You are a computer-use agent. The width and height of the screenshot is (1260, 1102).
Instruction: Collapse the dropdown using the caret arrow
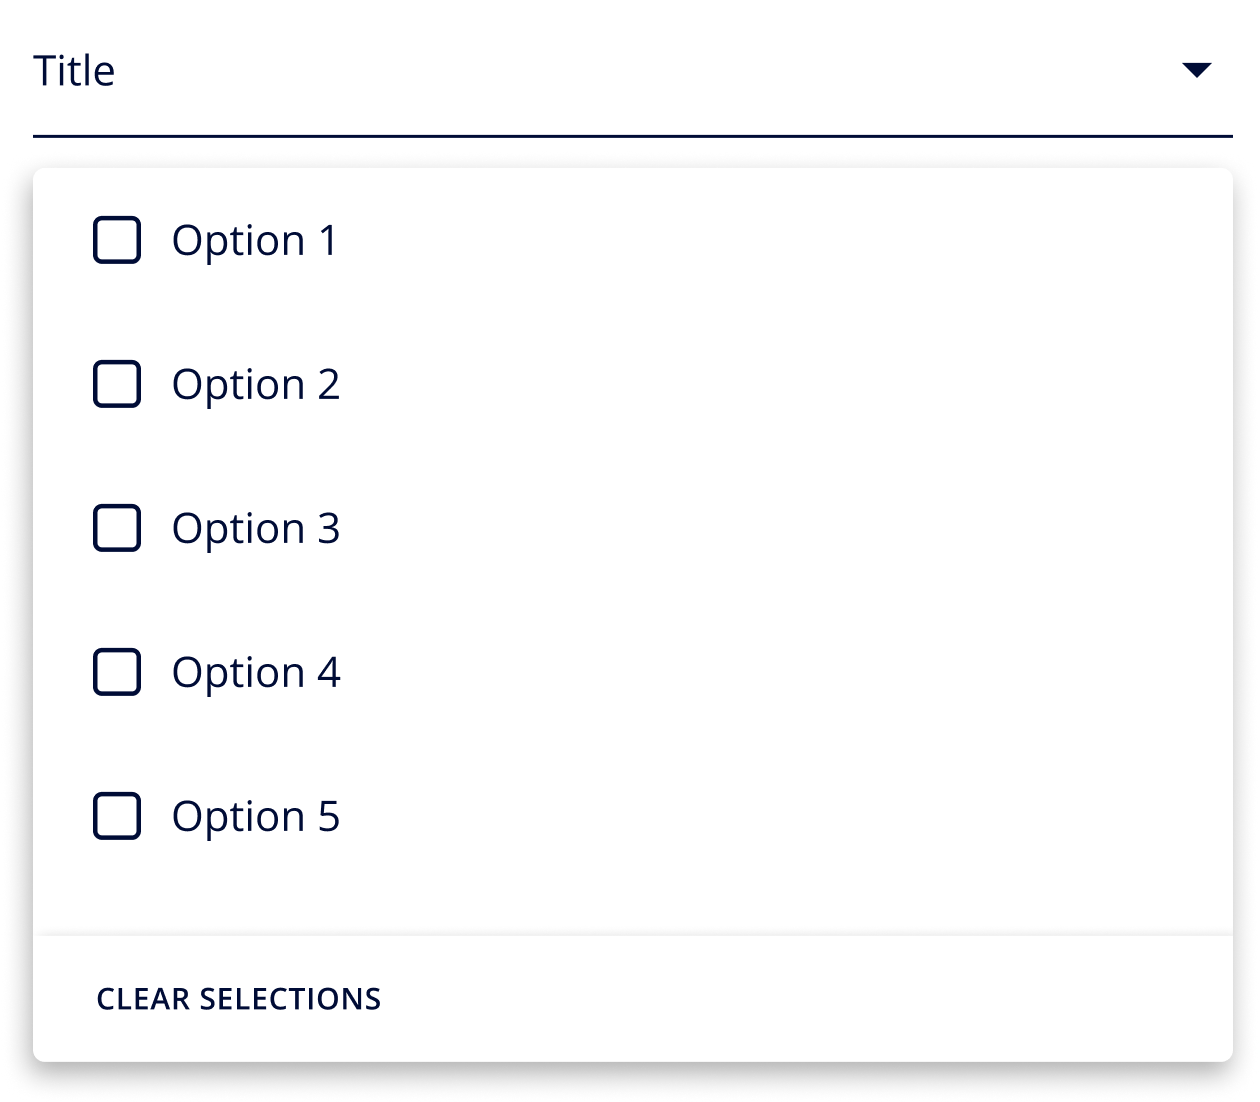(x=1196, y=70)
